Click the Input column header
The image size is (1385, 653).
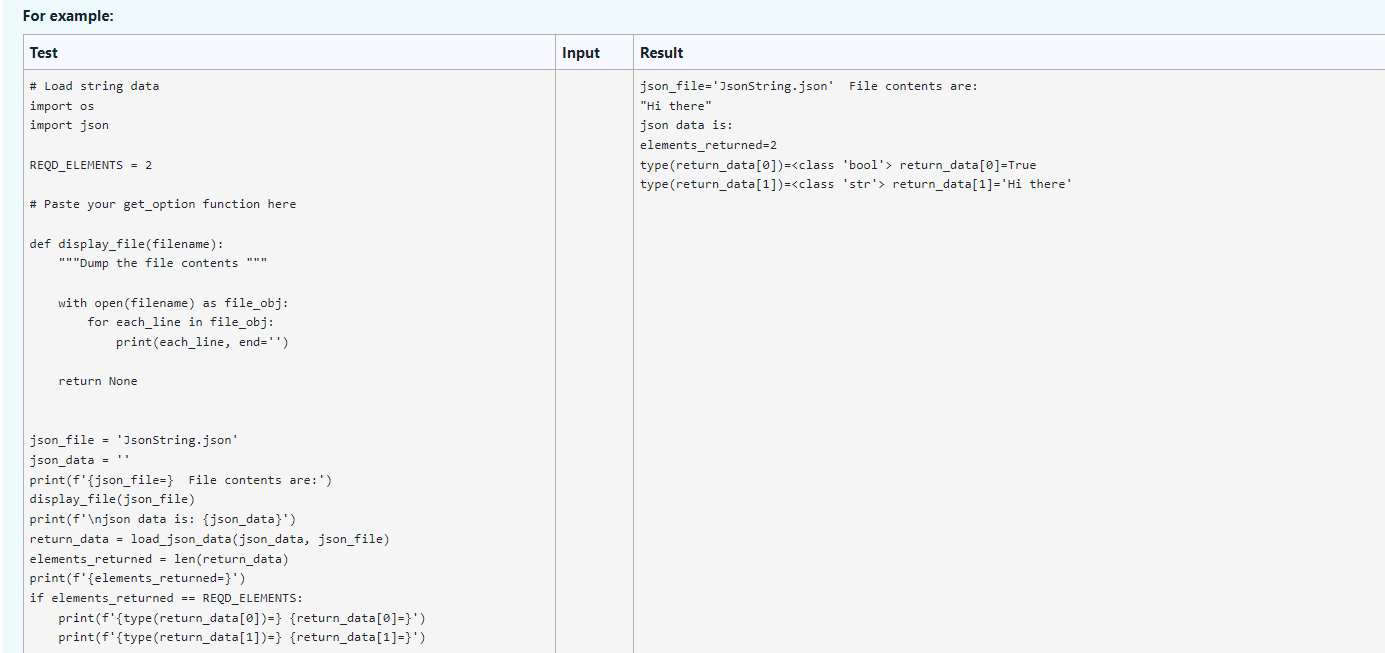click(582, 52)
